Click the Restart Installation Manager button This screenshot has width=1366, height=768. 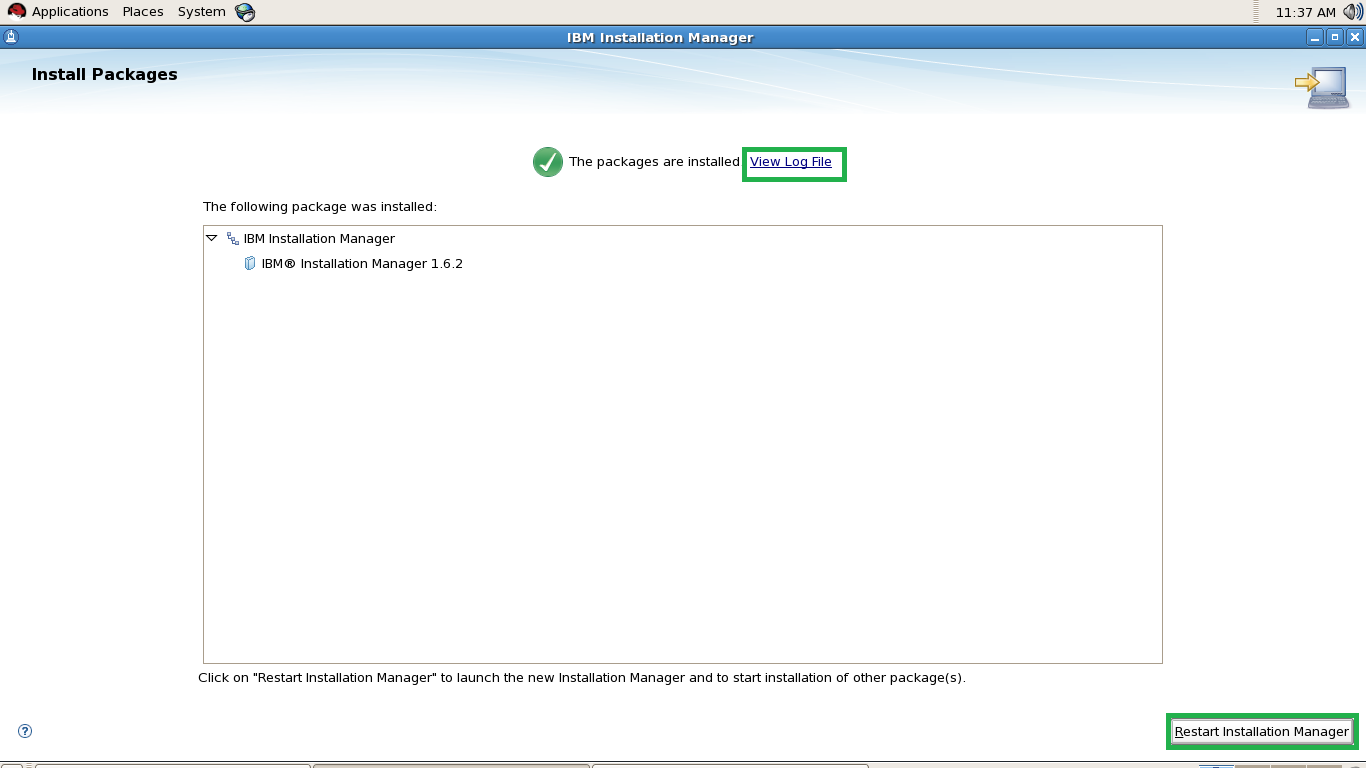pos(1262,731)
